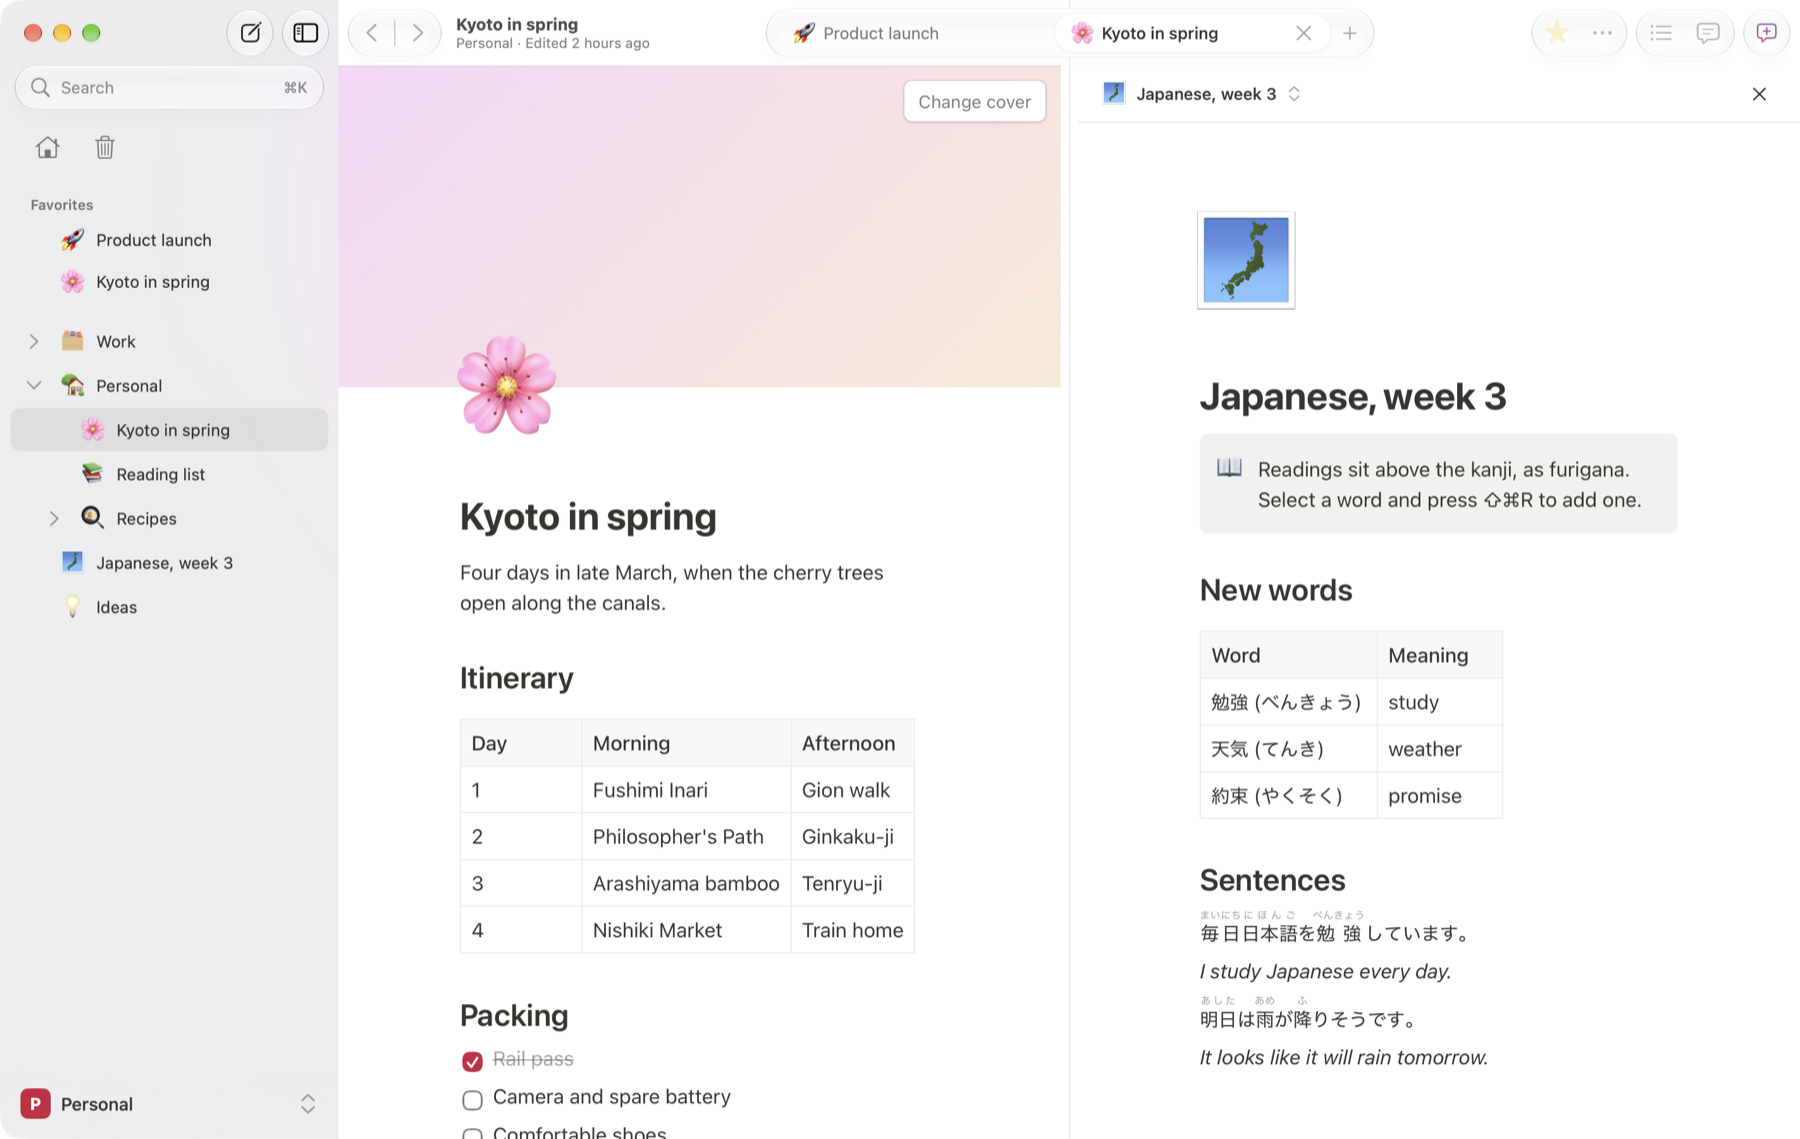Check the Camera and spare battery item

tap(472, 1100)
